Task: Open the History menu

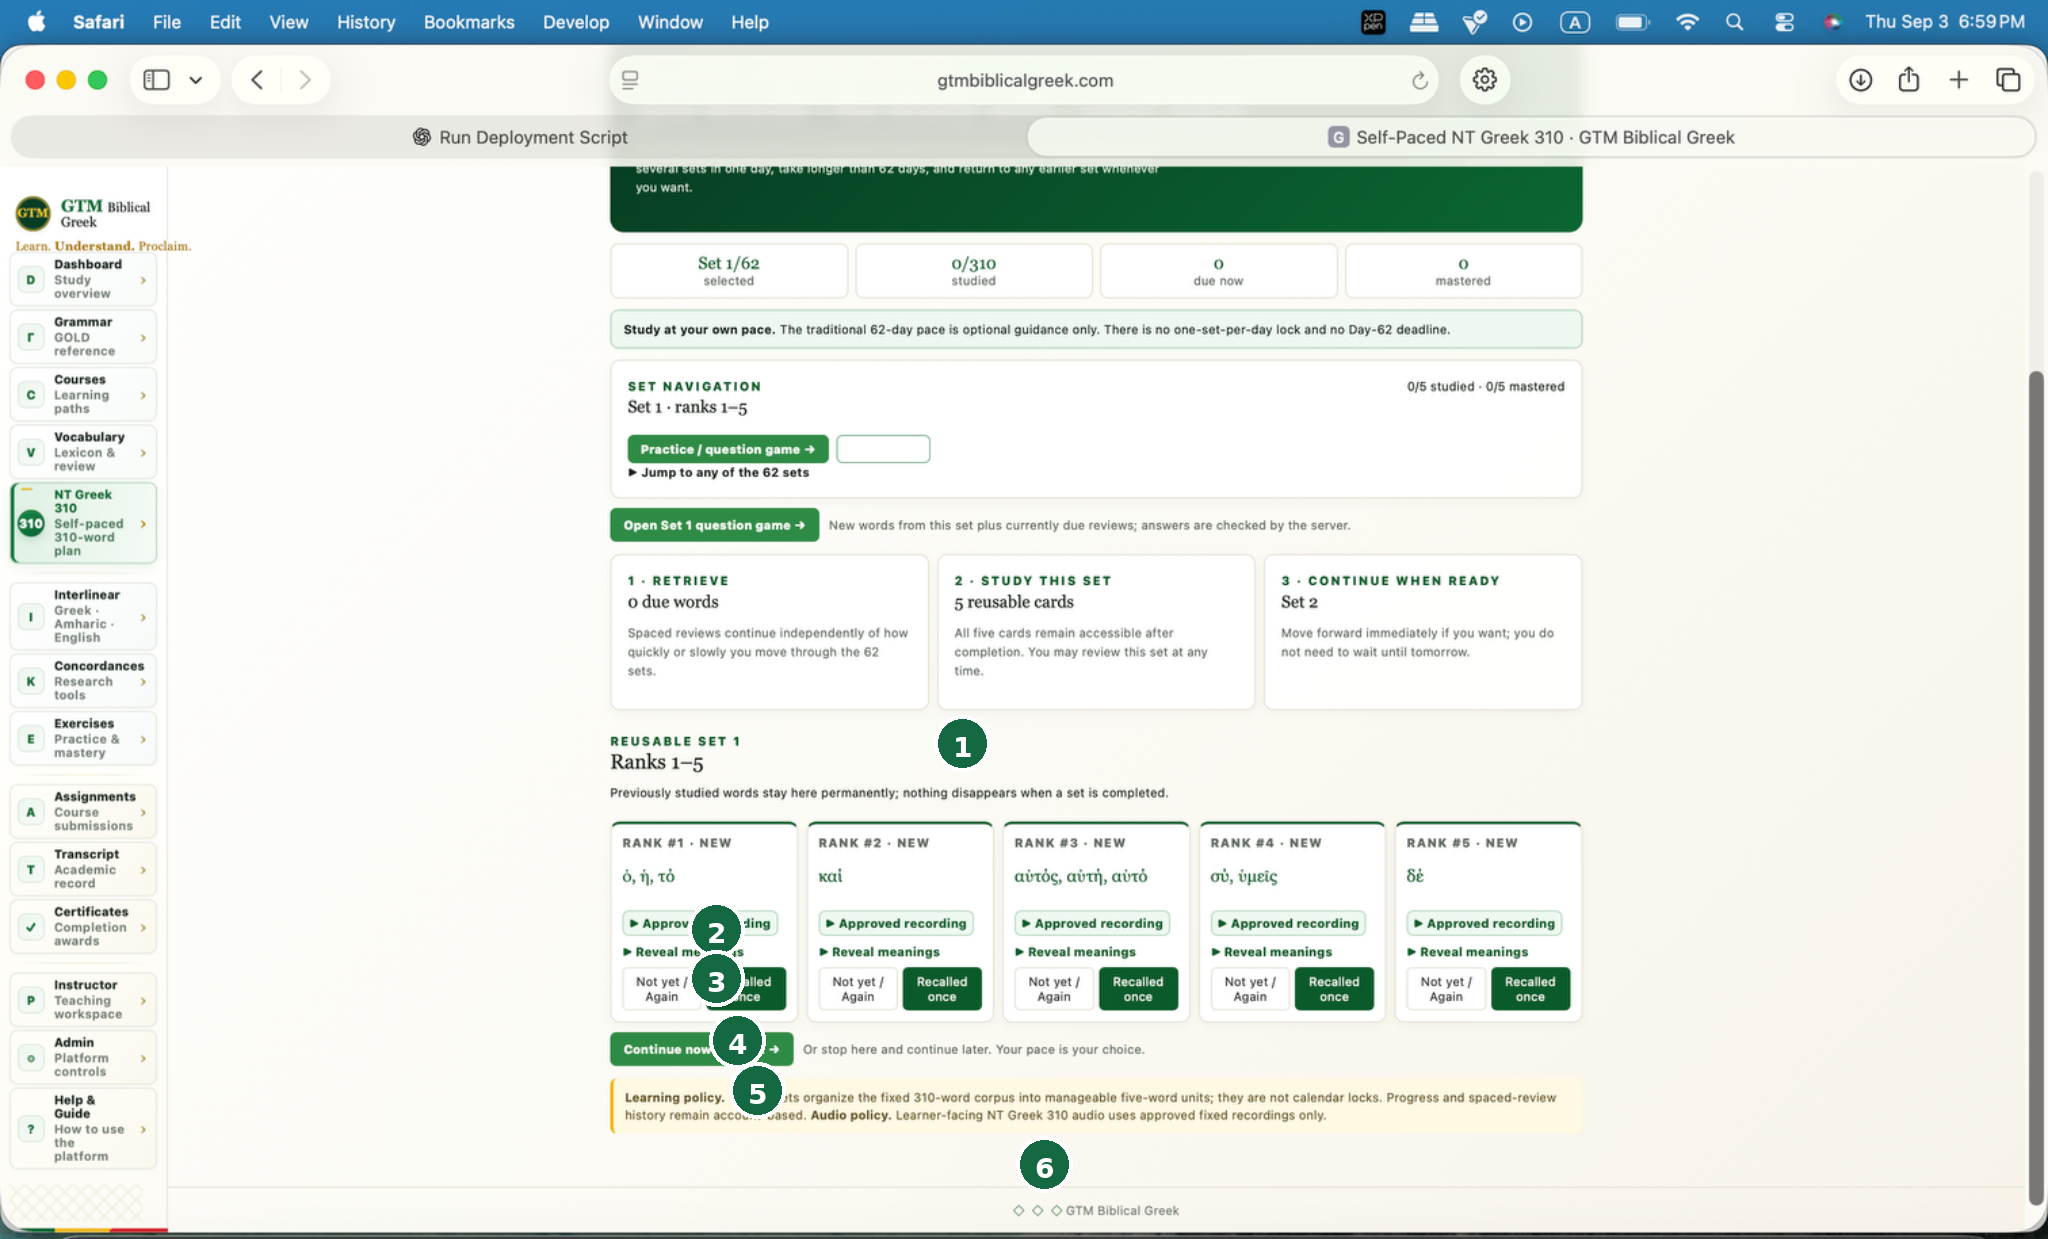Action: pos(366,22)
